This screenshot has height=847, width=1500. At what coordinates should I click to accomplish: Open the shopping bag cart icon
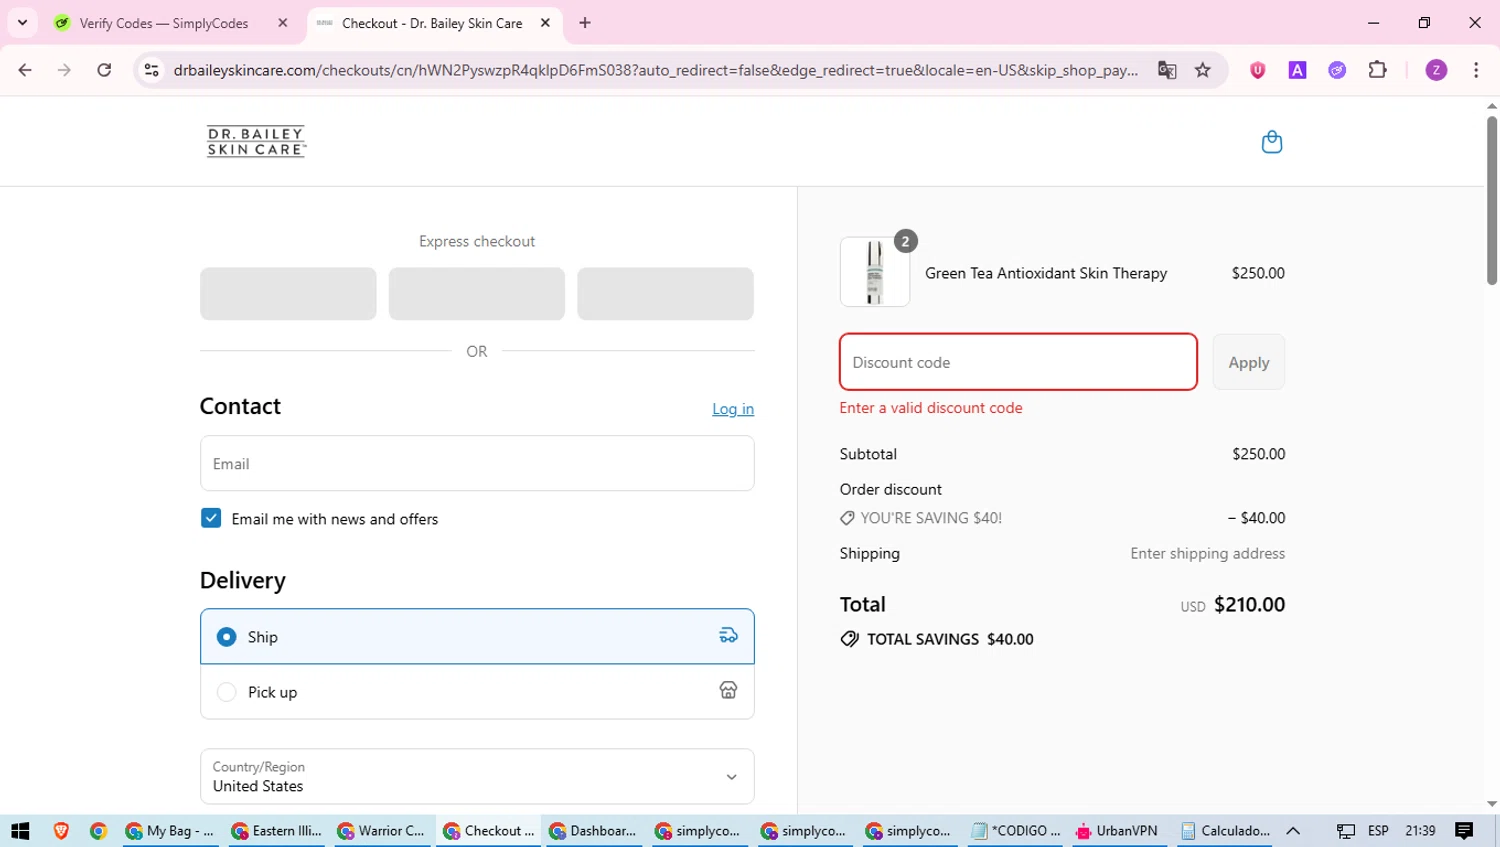click(1271, 142)
